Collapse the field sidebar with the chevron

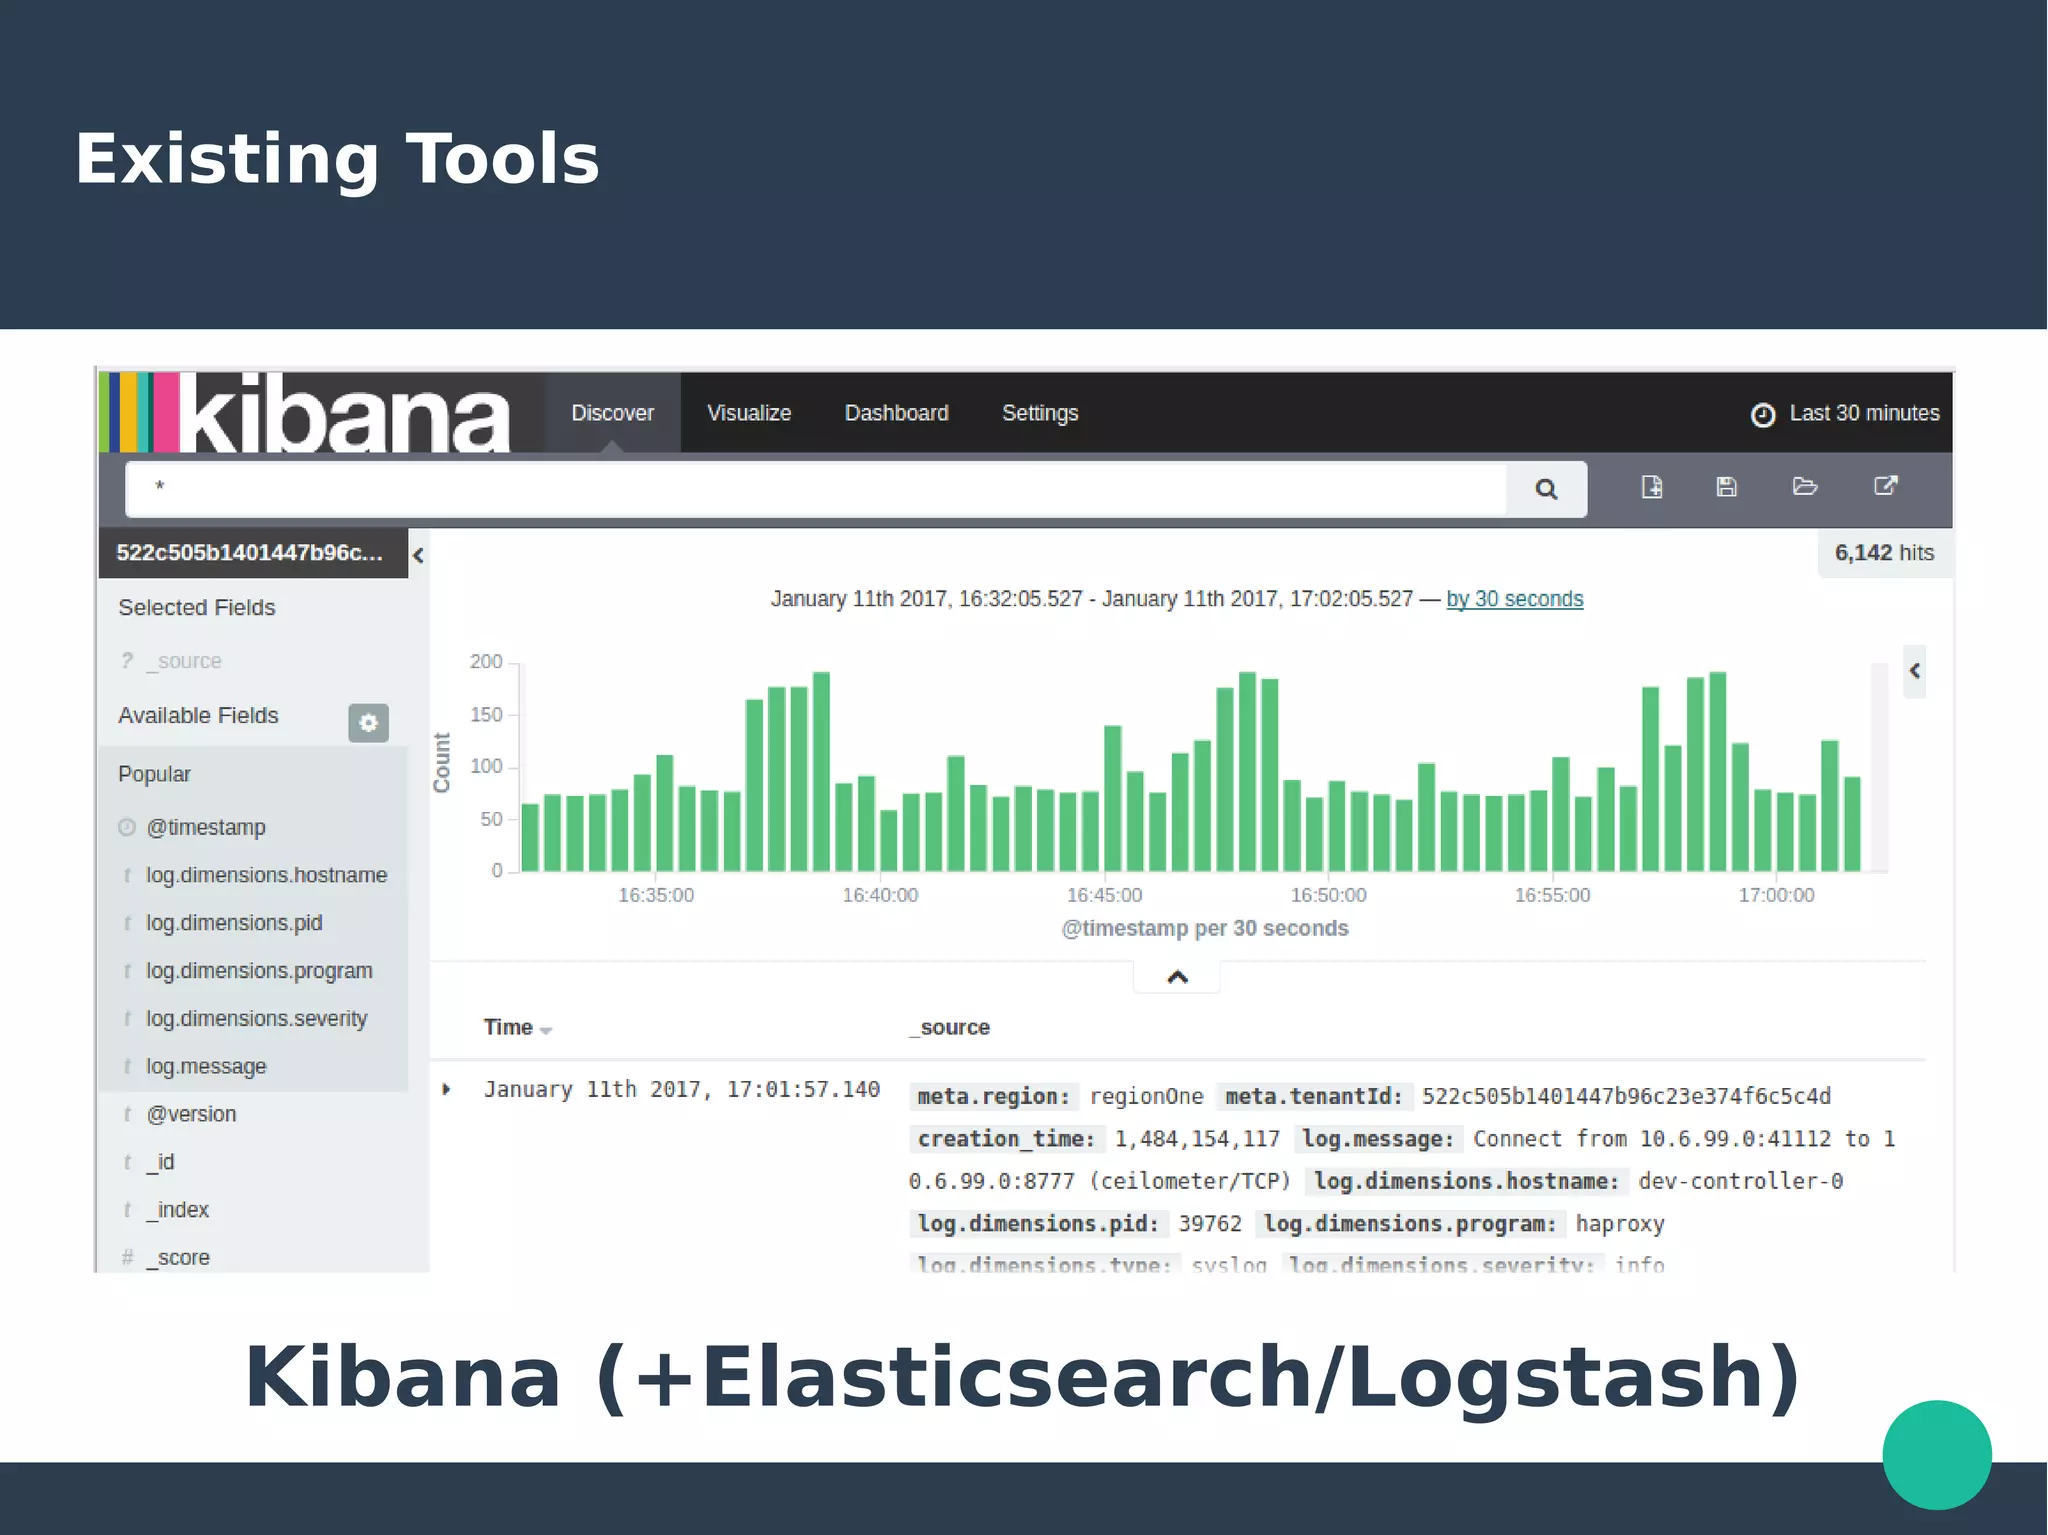click(x=419, y=555)
